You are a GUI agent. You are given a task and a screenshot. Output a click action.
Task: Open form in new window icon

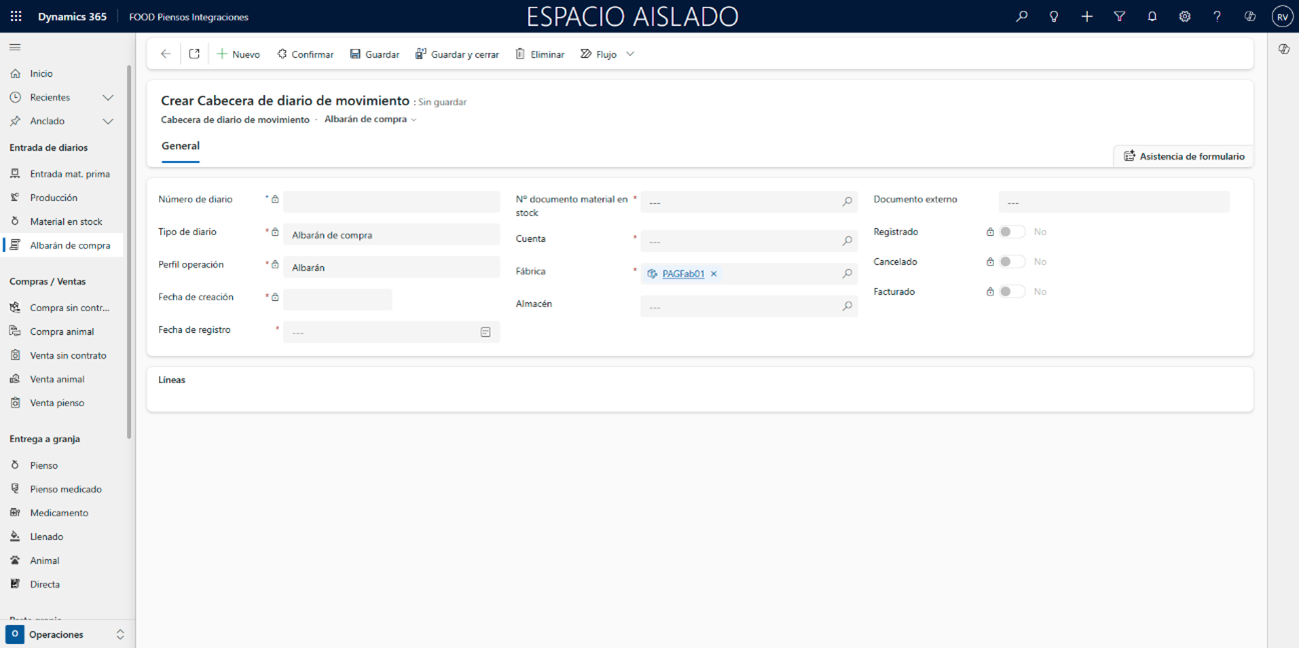(x=194, y=54)
